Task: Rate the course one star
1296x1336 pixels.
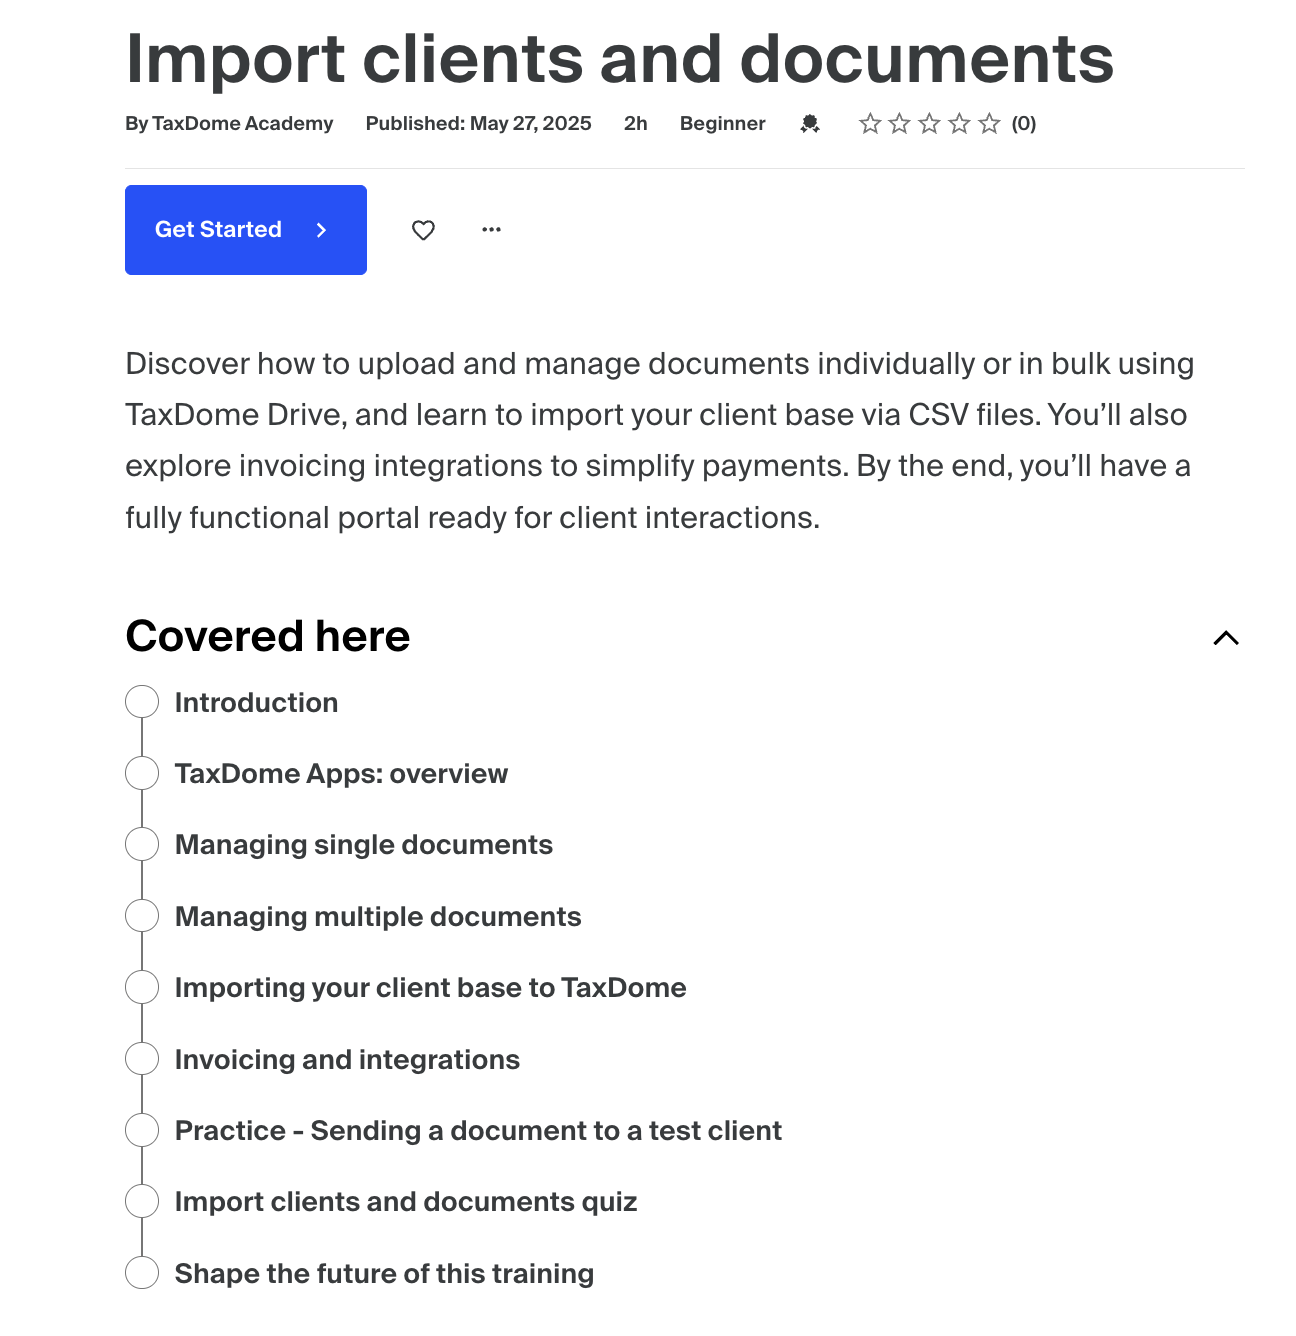Action: click(870, 124)
